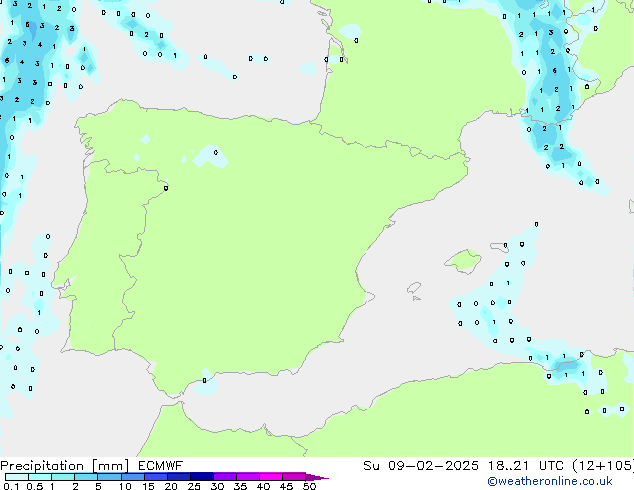Select the 20–25 mm dark blue swatch
This screenshot has width=634, height=490.
coord(178,477)
